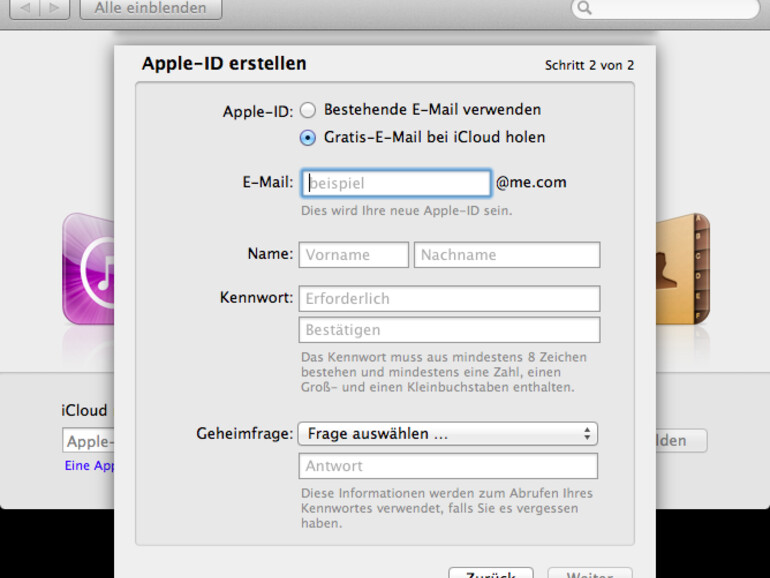Image resolution: width=770 pixels, height=578 pixels.
Task: Go back with the left arrow button
Action: [x=25, y=8]
